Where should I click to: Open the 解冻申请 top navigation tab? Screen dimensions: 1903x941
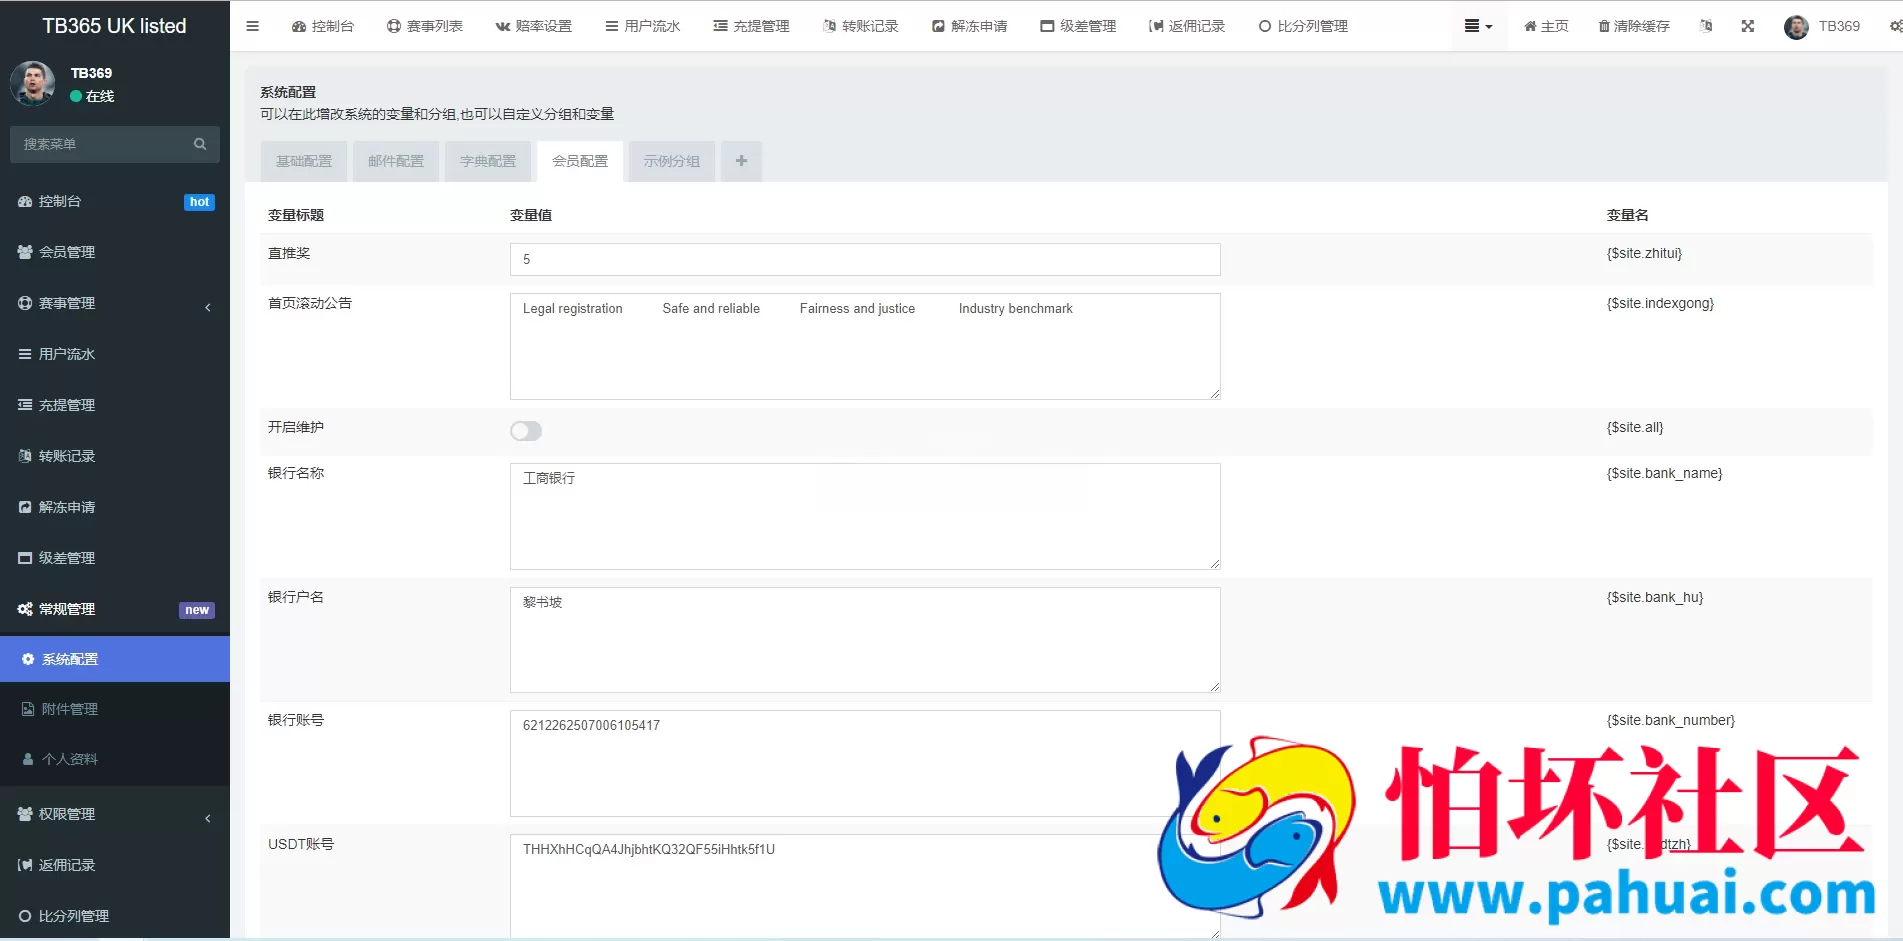pyautogui.click(x=970, y=26)
